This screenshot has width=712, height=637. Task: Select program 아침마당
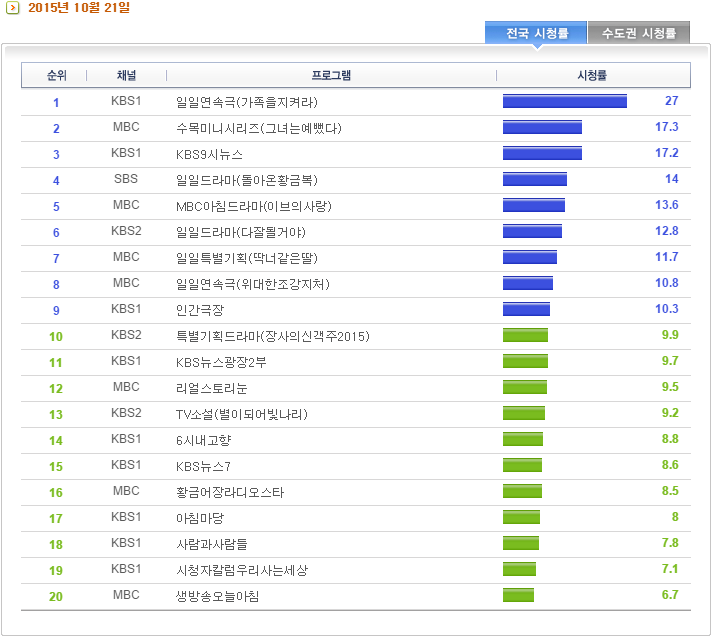click(200, 518)
